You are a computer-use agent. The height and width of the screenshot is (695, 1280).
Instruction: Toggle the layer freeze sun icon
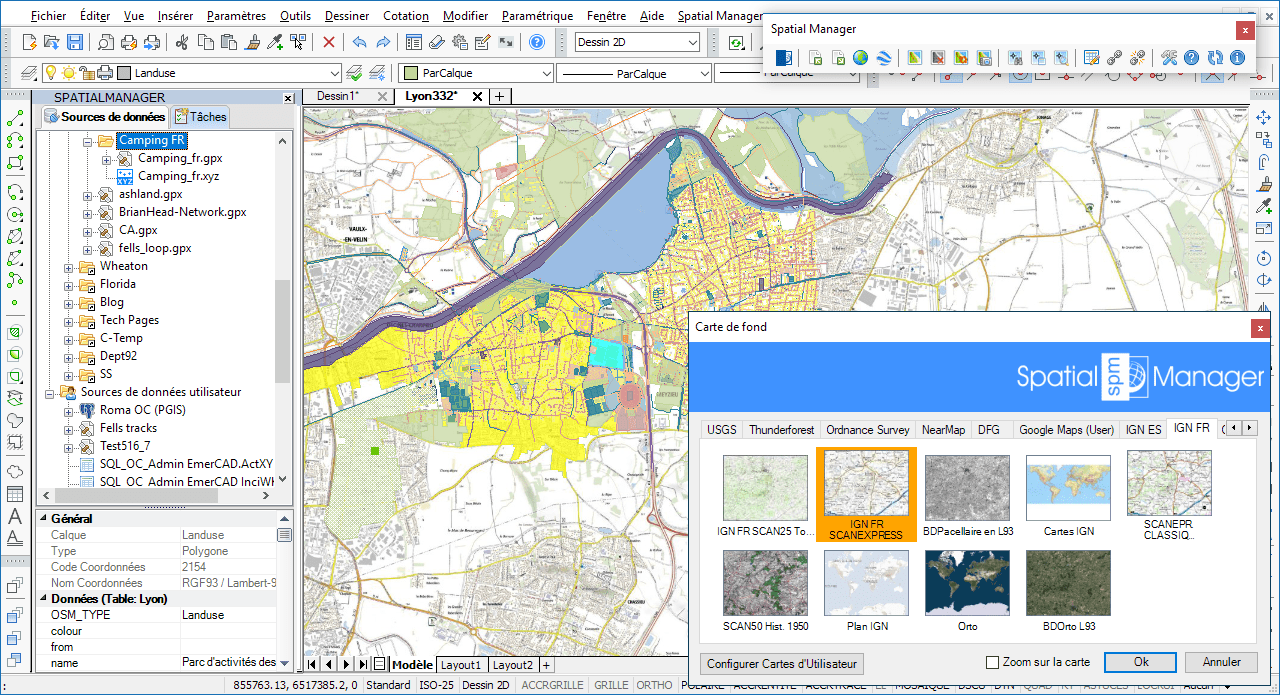coord(68,73)
